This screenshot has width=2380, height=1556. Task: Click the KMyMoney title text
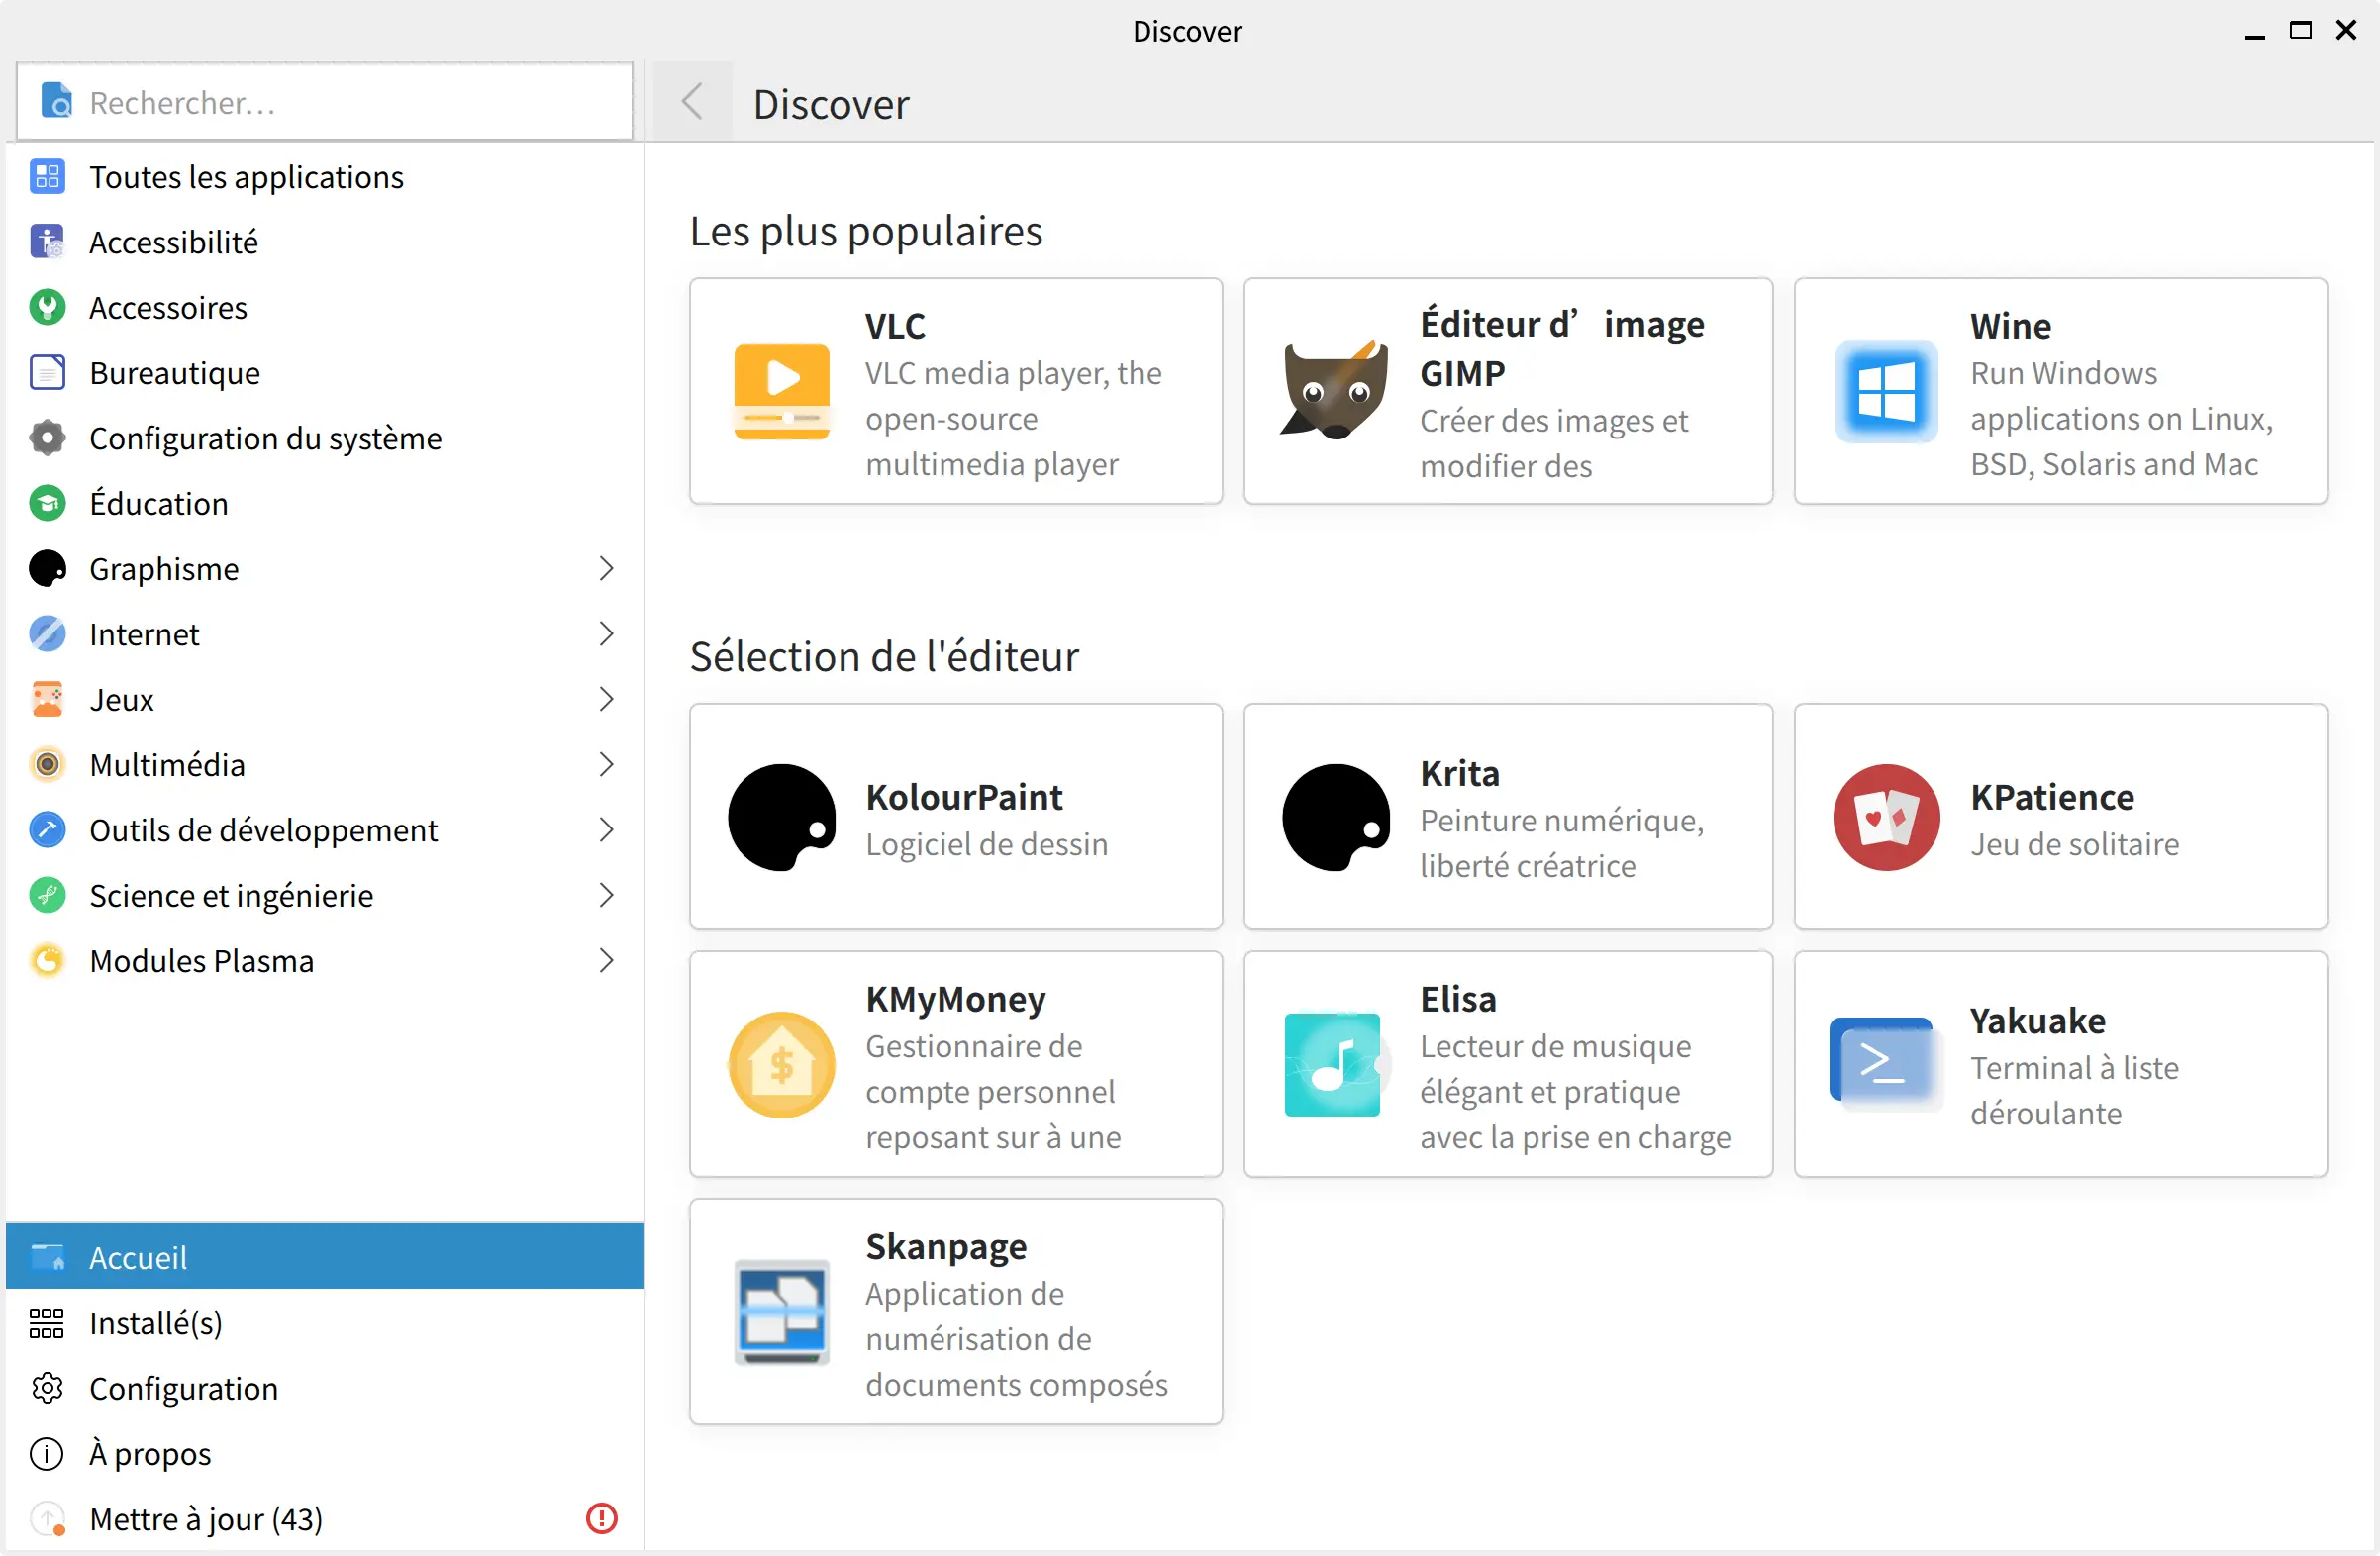[955, 999]
